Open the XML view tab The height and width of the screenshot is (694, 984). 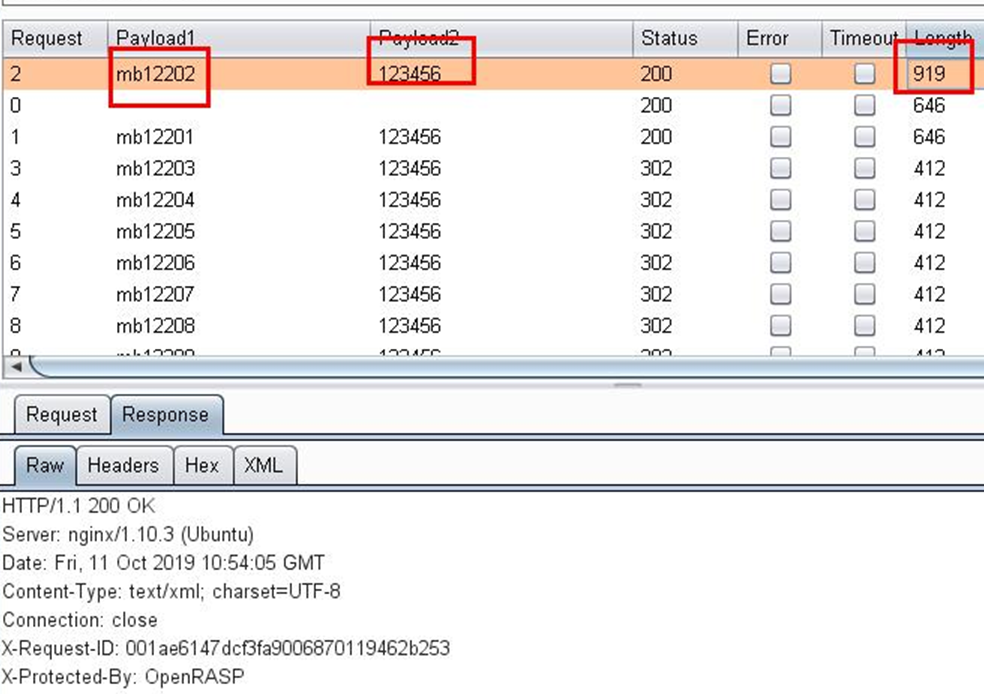click(264, 466)
